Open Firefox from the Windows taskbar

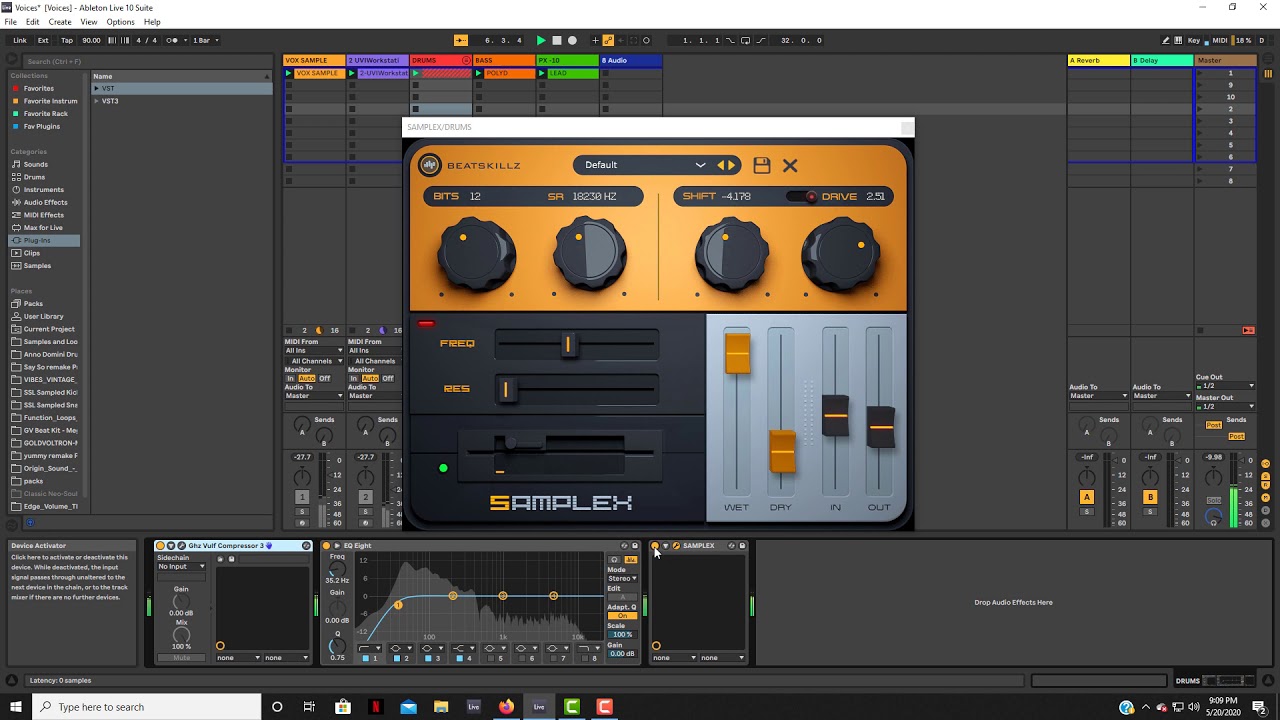(506, 707)
